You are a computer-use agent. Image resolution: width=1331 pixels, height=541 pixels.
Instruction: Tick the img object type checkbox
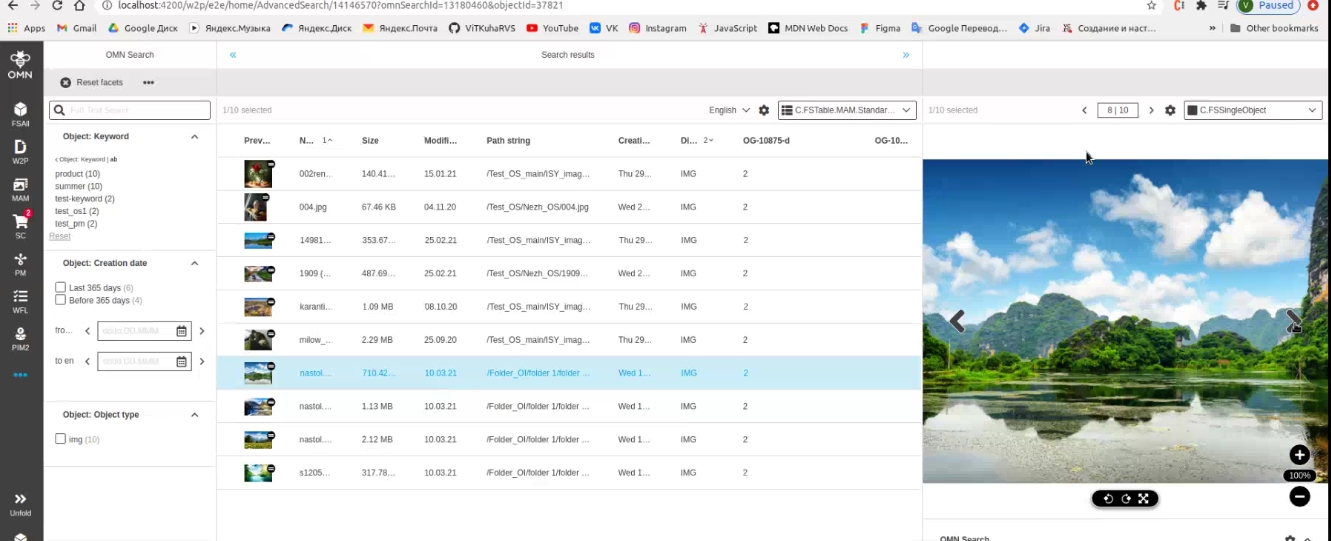(61, 439)
